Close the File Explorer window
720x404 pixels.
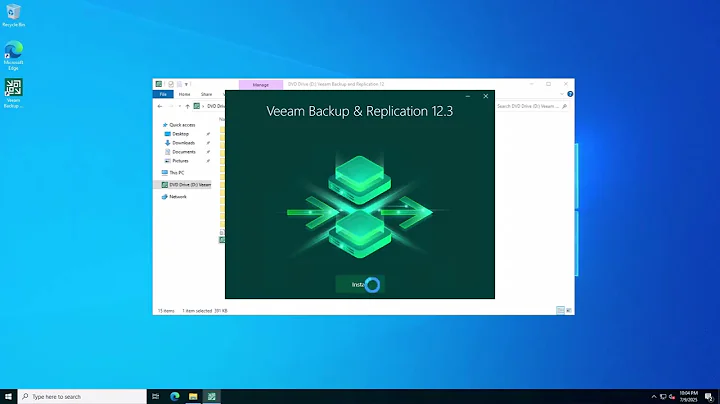tap(566, 84)
